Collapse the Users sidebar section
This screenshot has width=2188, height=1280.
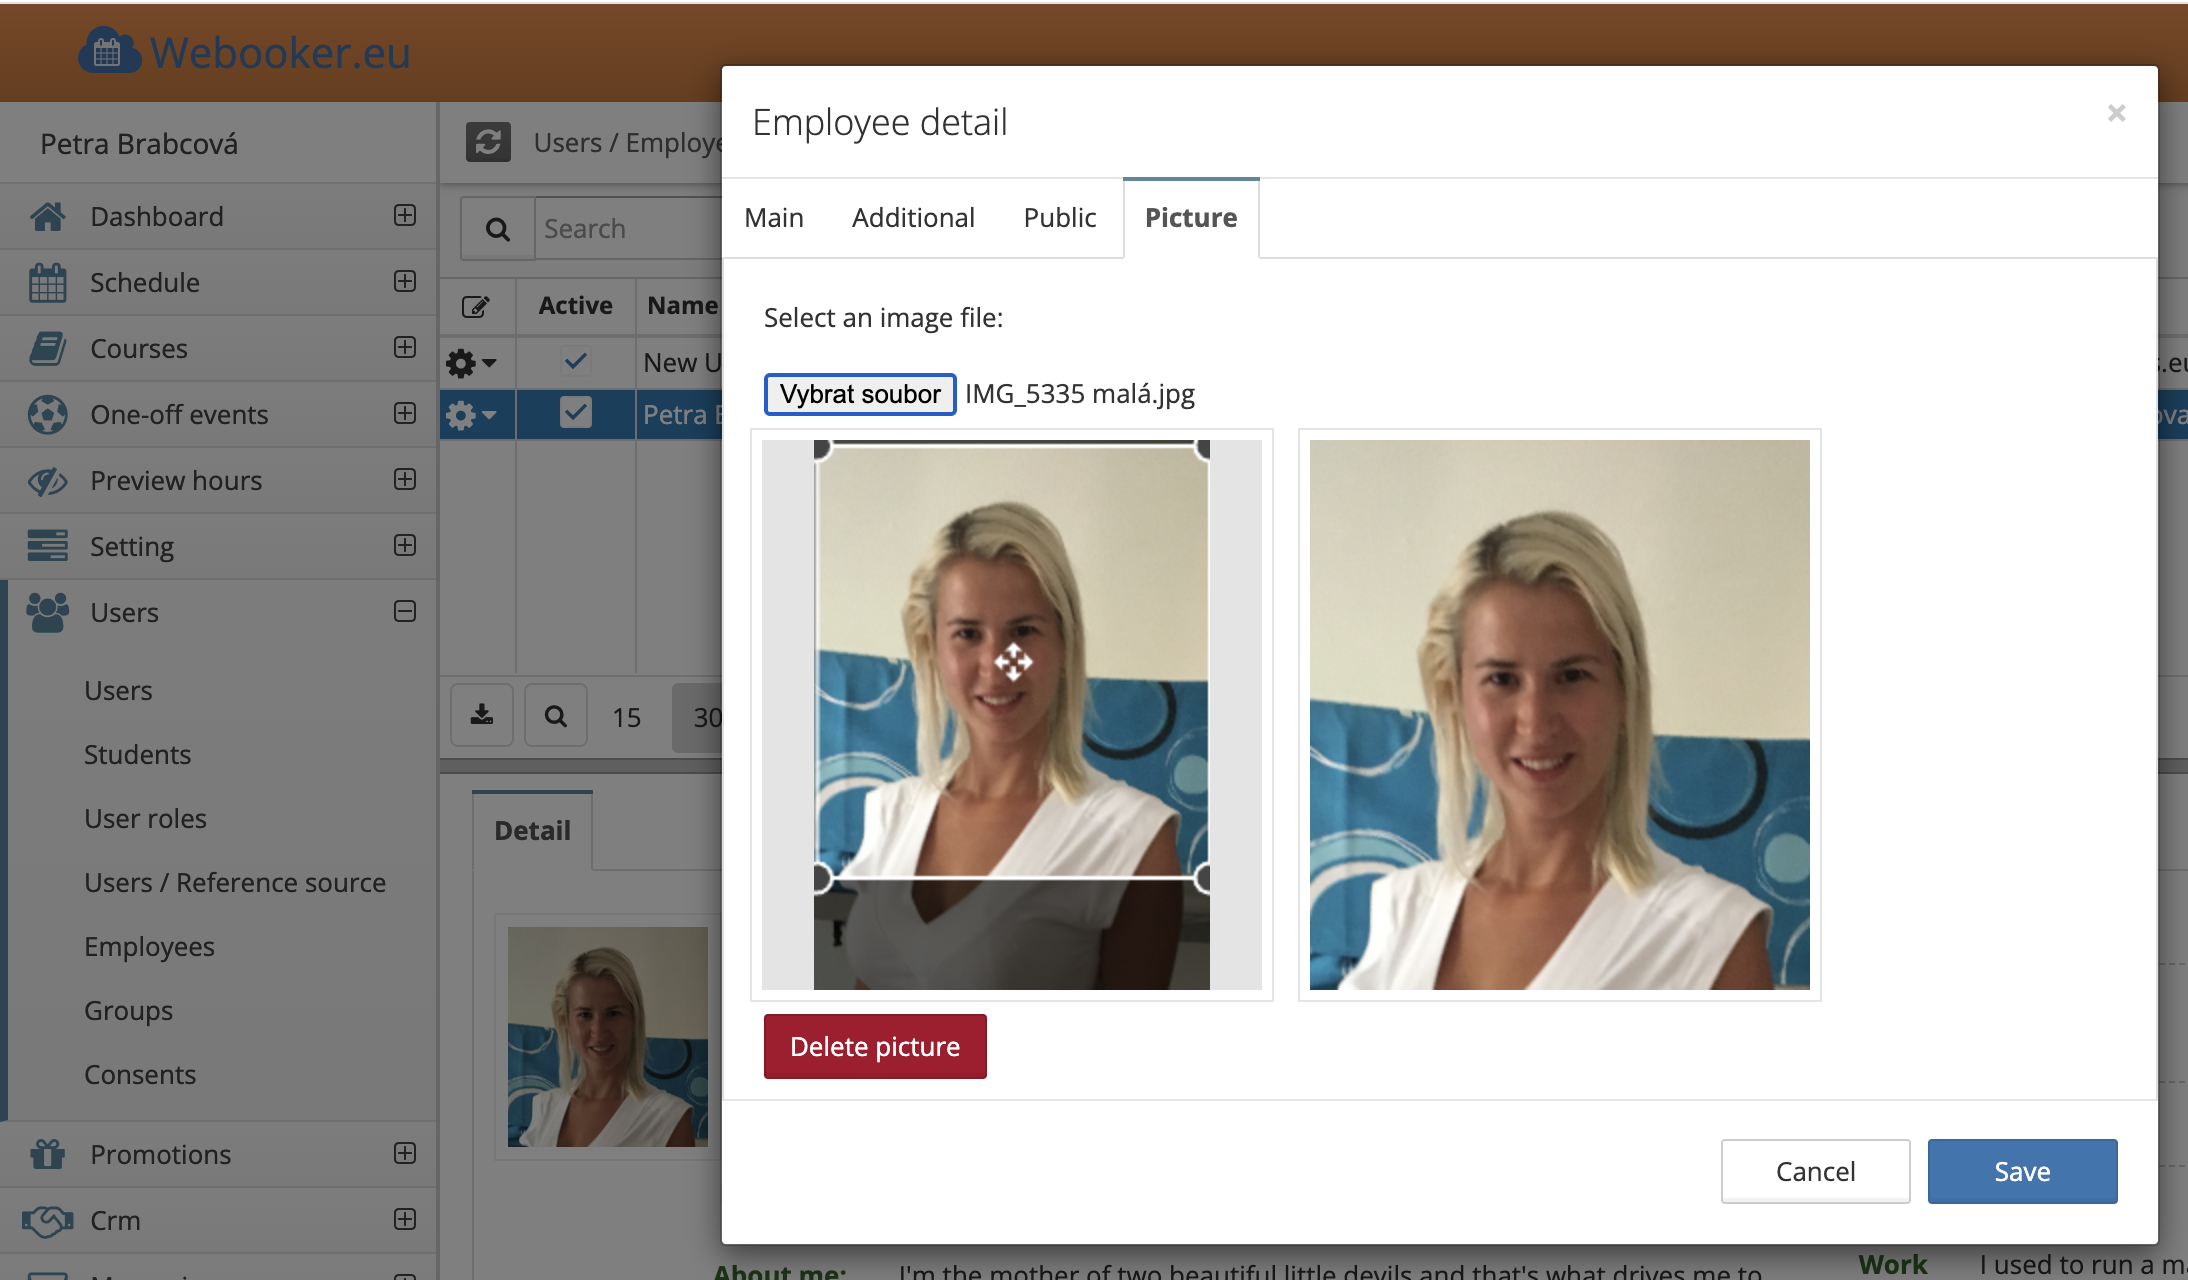pos(405,611)
